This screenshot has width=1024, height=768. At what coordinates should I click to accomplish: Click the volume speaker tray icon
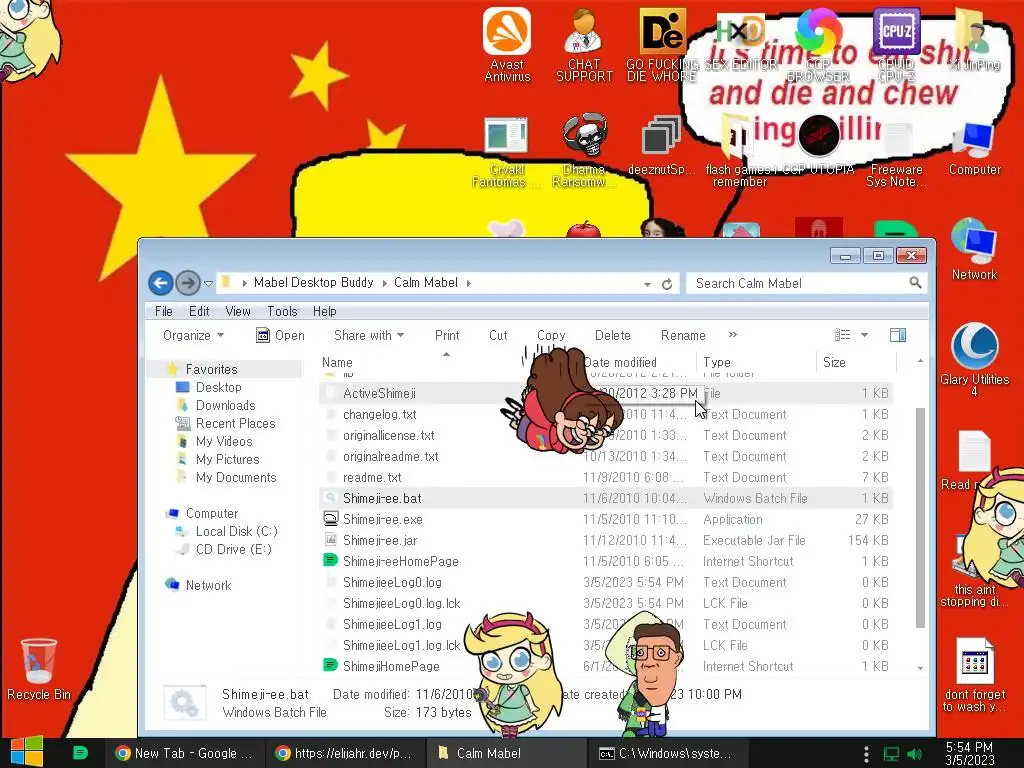(x=915, y=754)
